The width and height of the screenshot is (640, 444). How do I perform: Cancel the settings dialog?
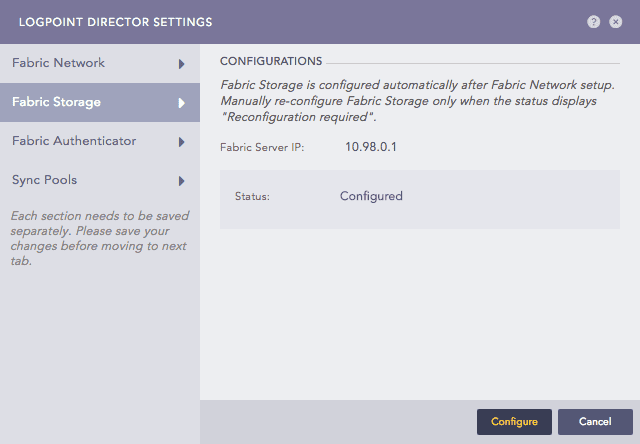click(595, 422)
